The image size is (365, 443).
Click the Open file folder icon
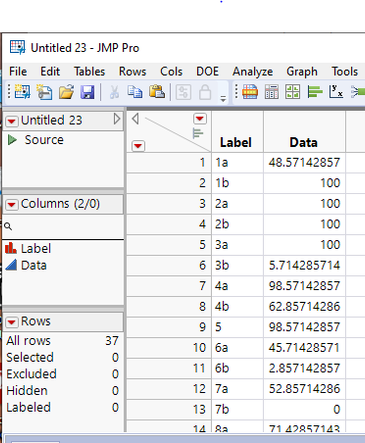(x=66, y=92)
